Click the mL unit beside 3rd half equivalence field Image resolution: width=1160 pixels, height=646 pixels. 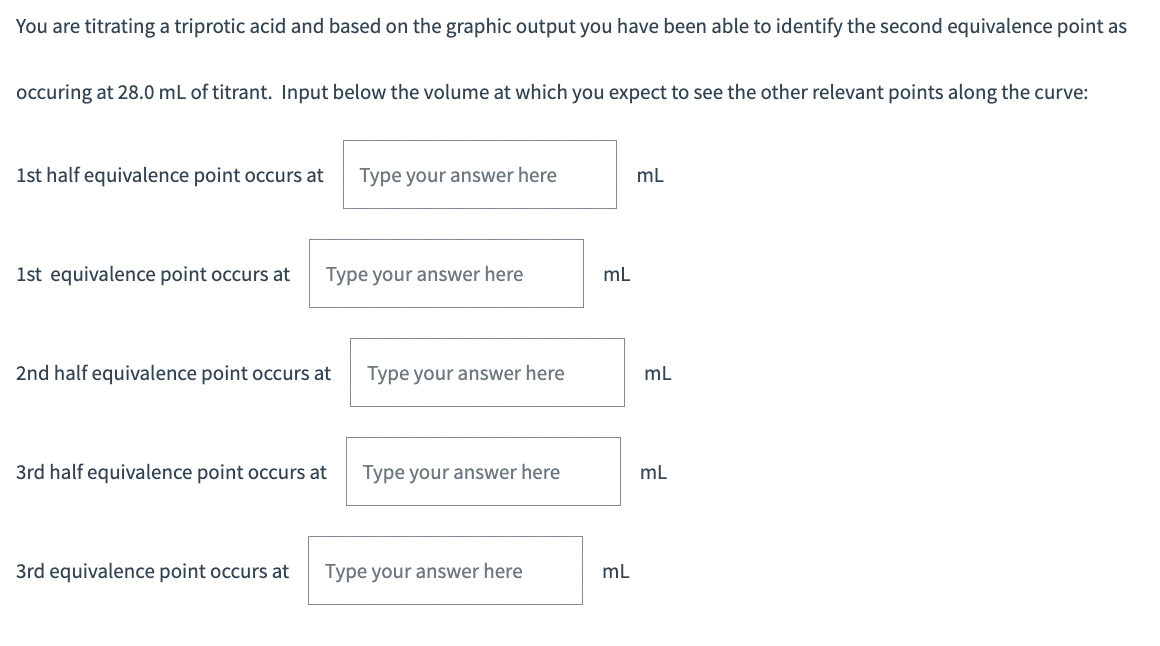654,472
